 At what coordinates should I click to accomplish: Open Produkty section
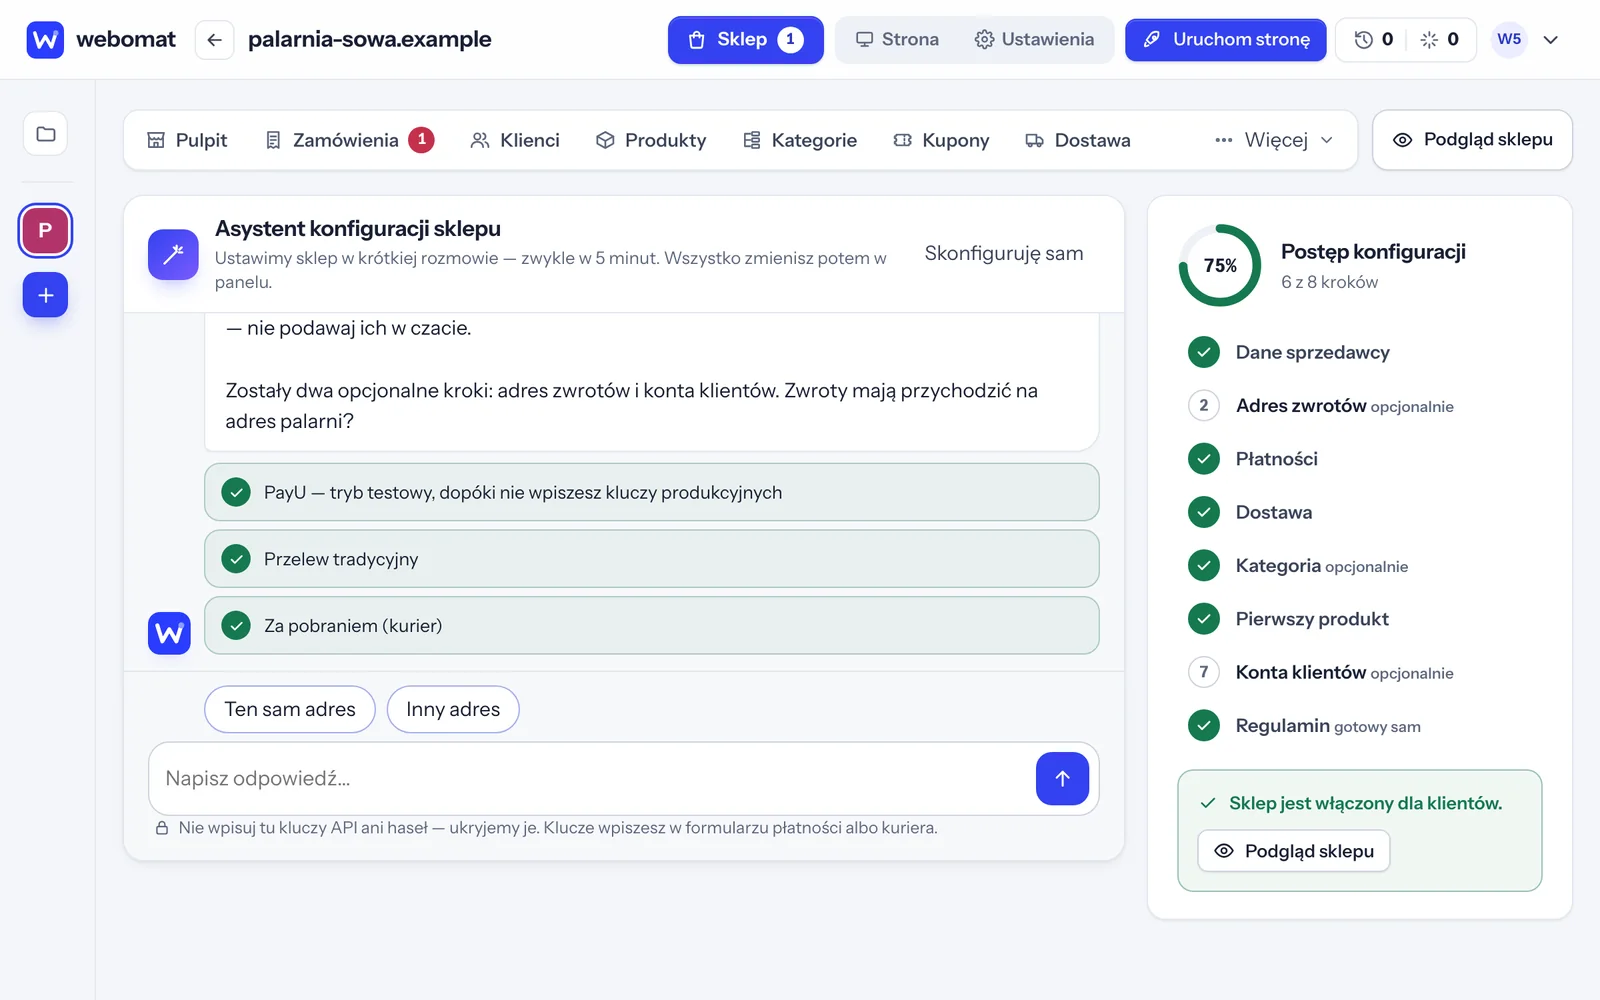pos(651,140)
